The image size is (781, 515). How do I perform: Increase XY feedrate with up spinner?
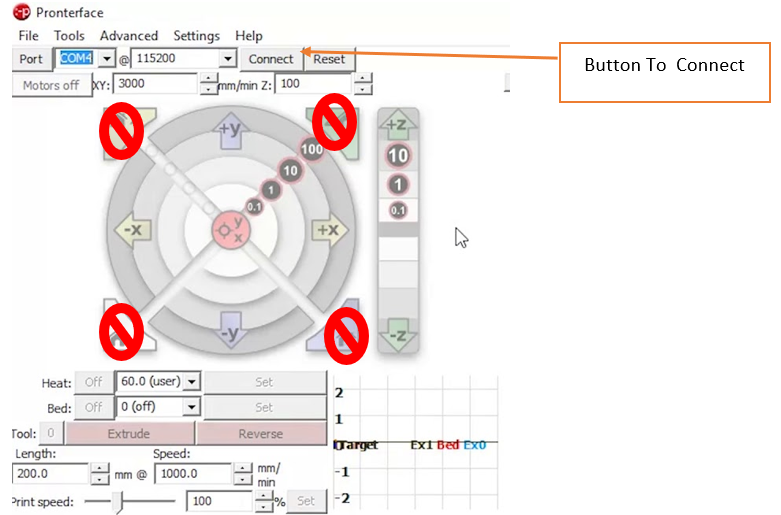pyautogui.click(x=209, y=79)
